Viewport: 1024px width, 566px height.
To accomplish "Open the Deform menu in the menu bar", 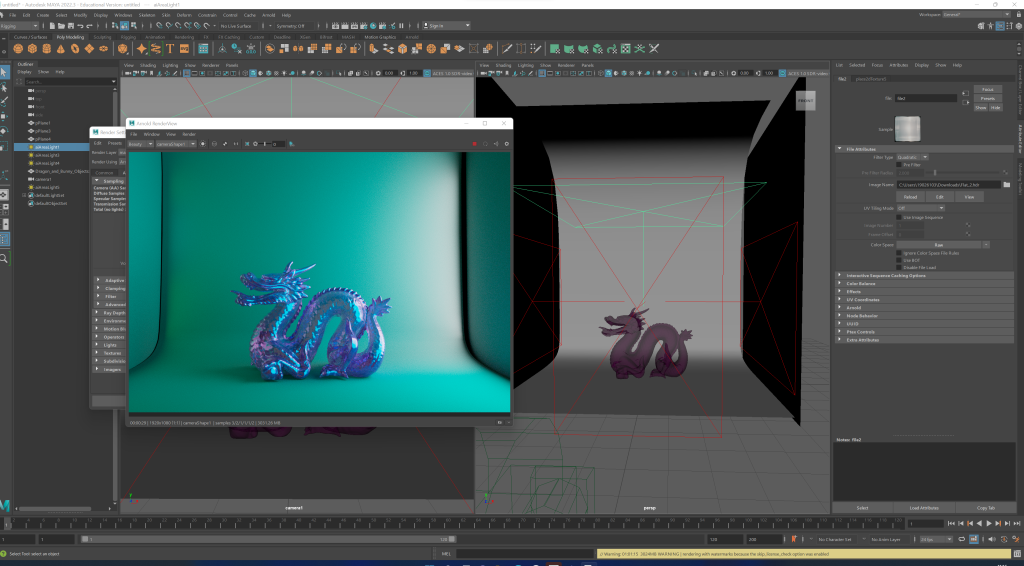I will pos(184,15).
